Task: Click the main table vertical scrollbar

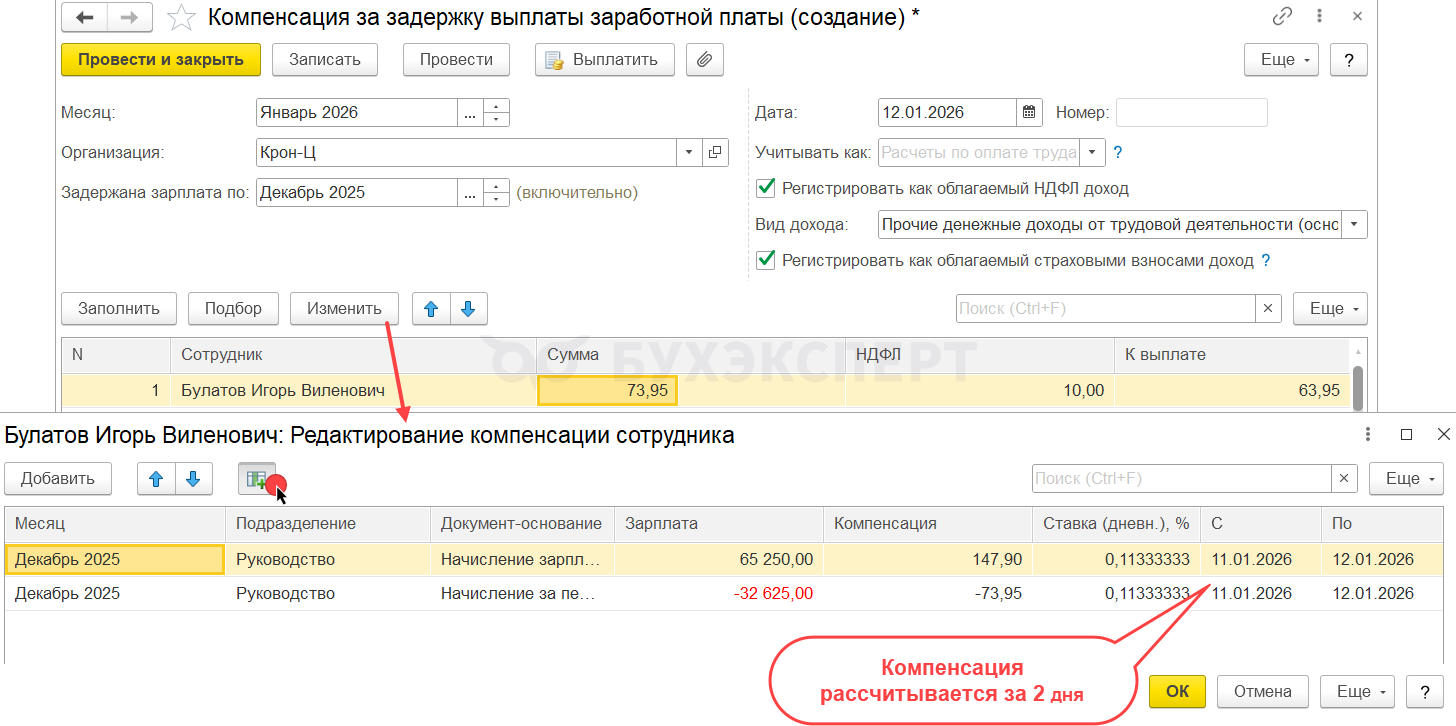Action: point(1358,387)
